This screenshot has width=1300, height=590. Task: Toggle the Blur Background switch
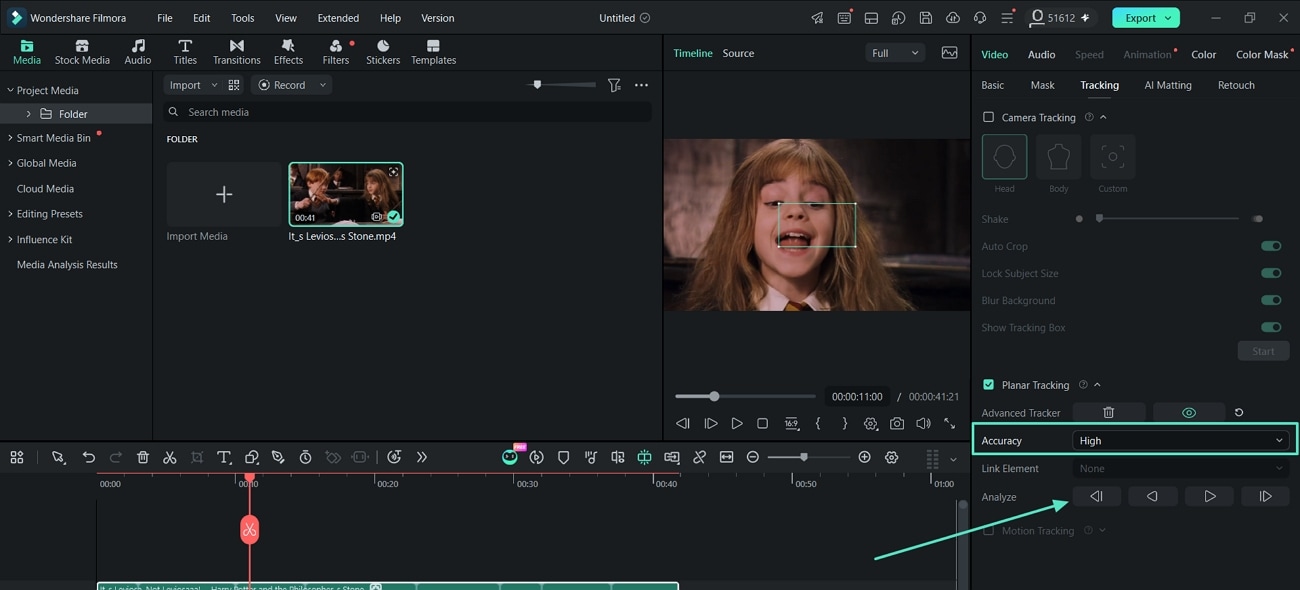click(1271, 300)
